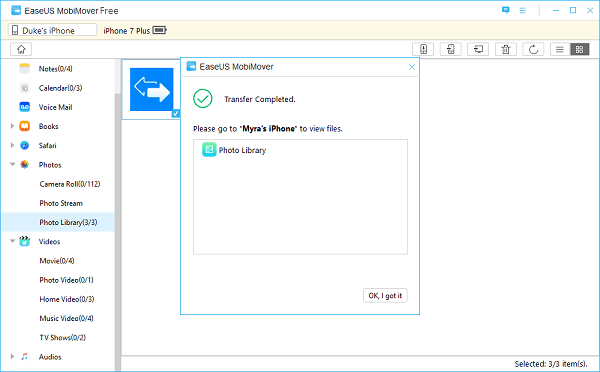Expand the Audios tree node
Viewport: 600px width, 372px height.
click(12, 356)
